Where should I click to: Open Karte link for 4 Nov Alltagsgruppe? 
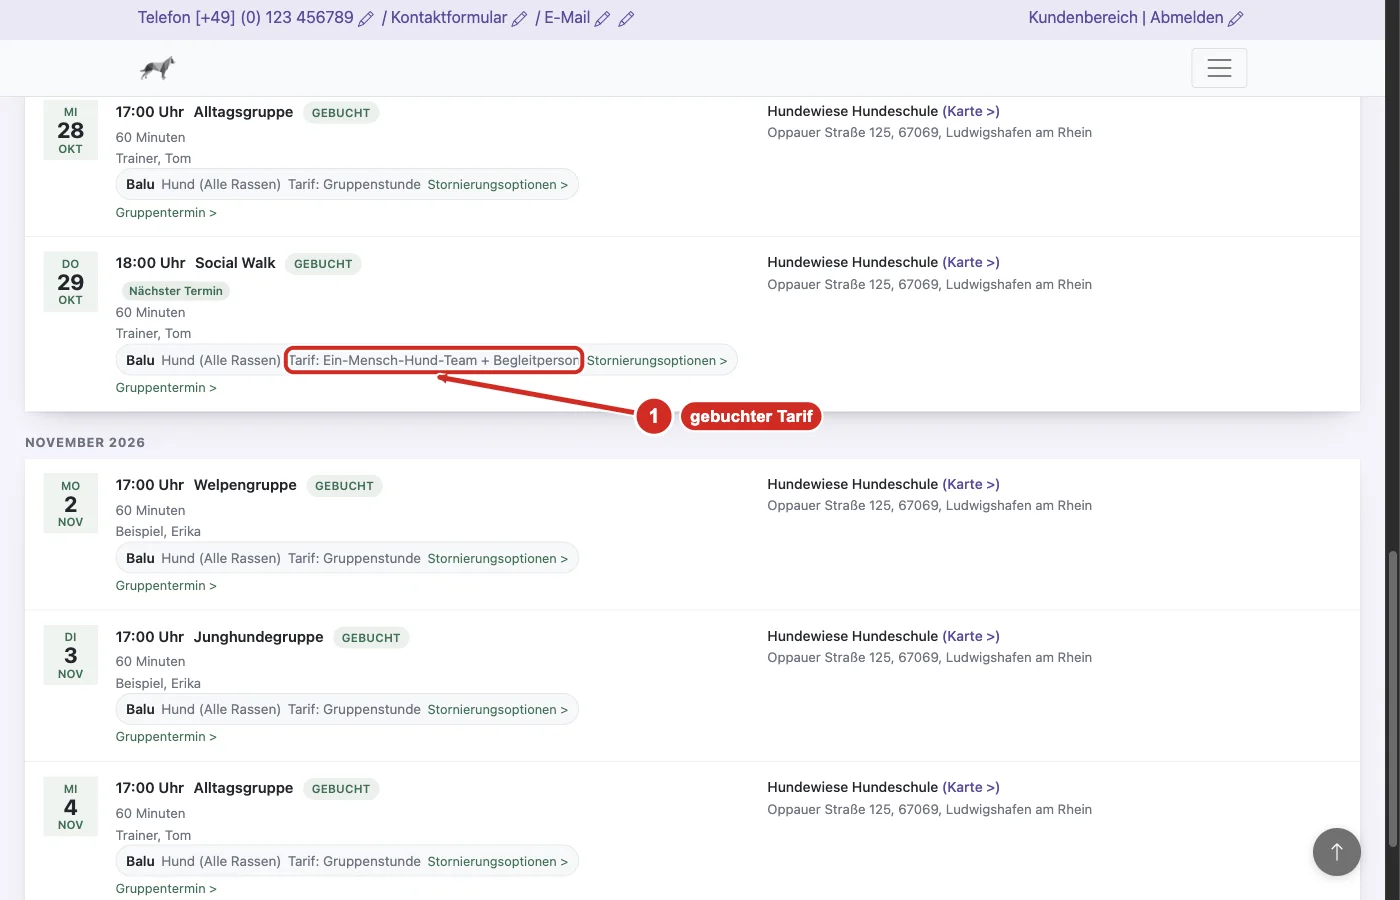pyautogui.click(x=971, y=787)
